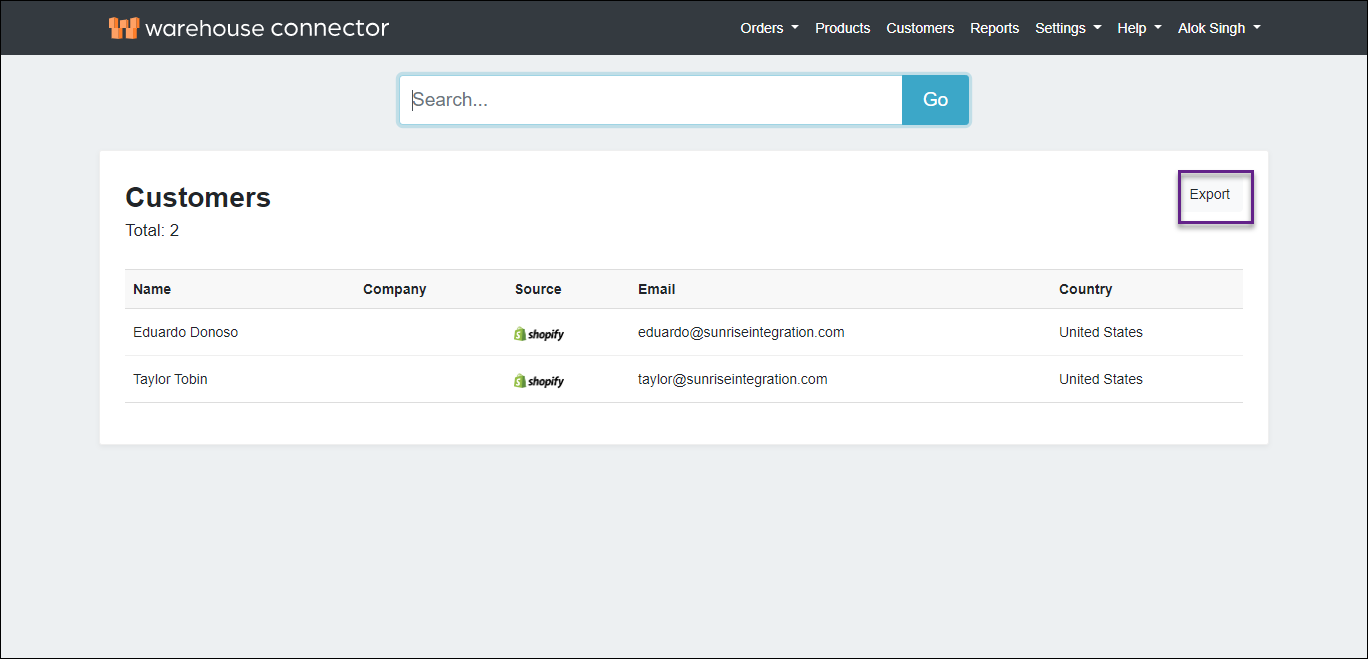
Task: Click the Email column header
Action: pyautogui.click(x=656, y=289)
